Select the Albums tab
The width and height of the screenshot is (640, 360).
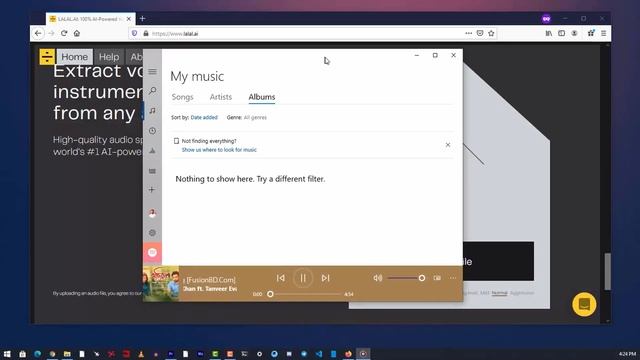click(262, 97)
